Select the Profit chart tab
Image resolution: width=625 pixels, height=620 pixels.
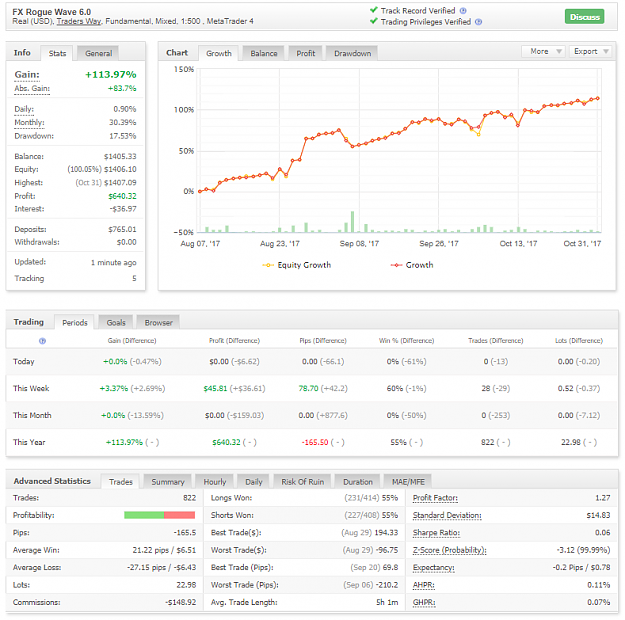point(306,53)
